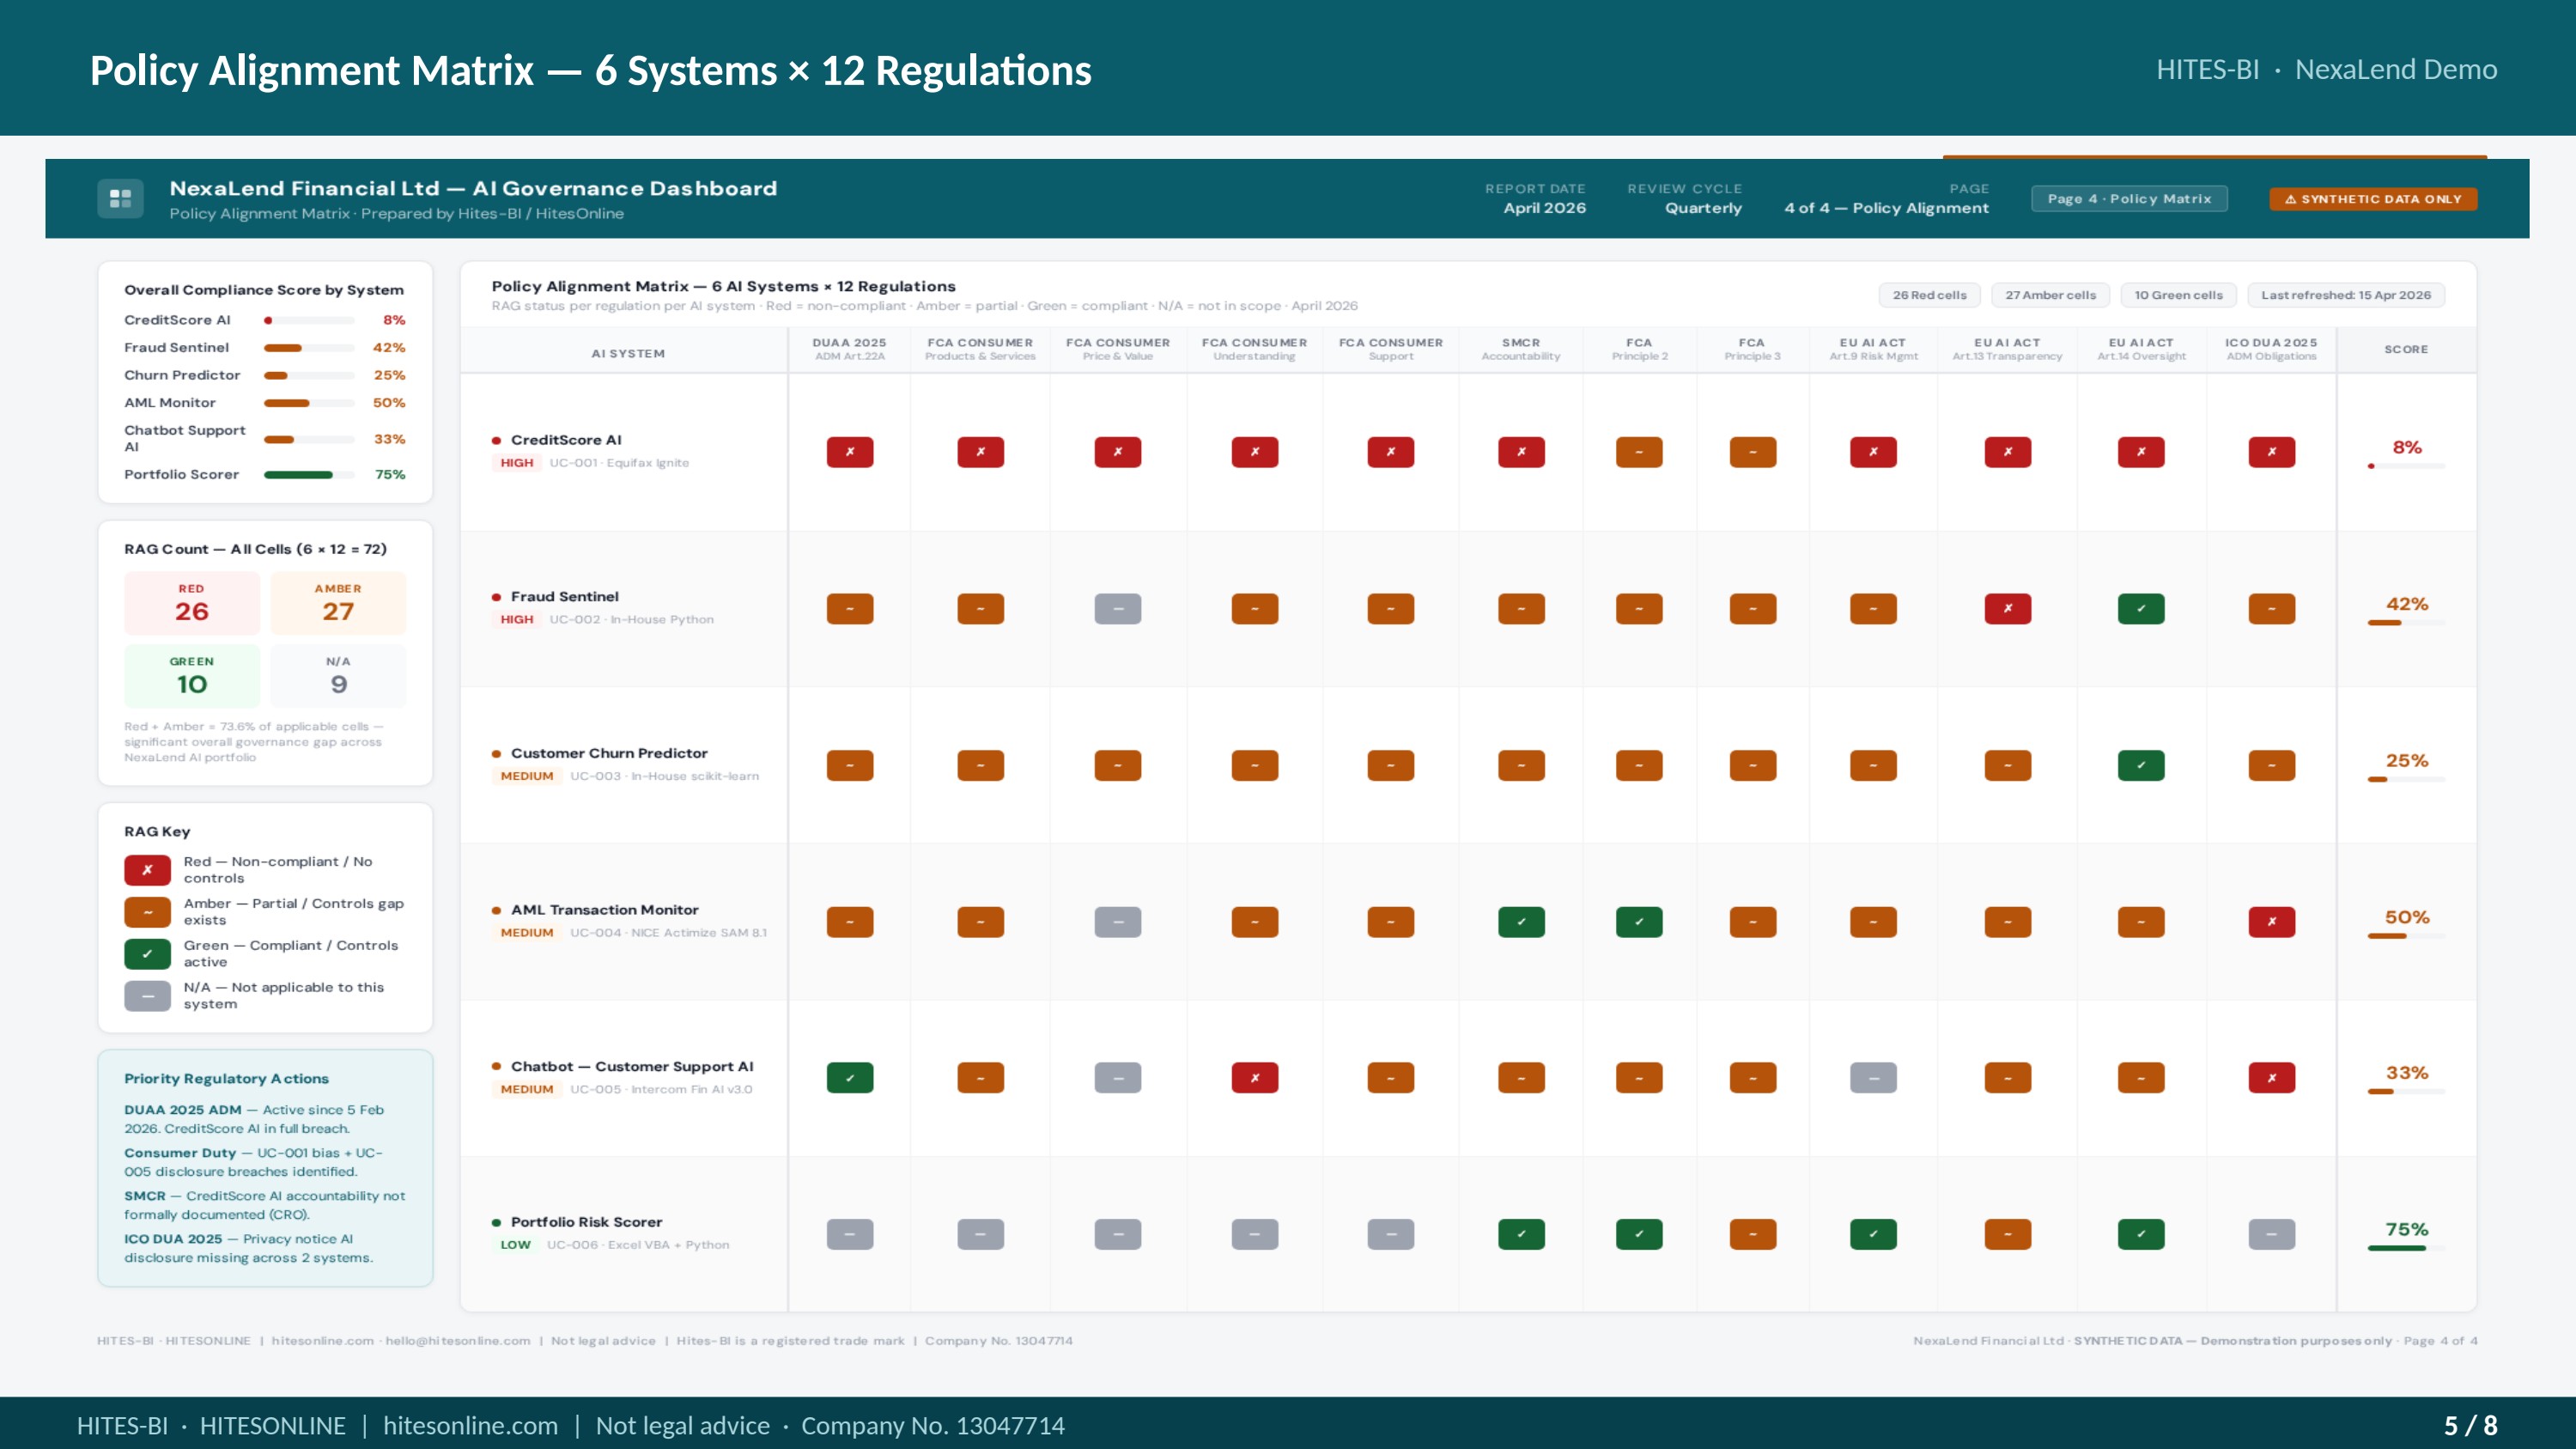This screenshot has height=1449, width=2576.
Task: Click the HIGH risk tag under CreditScore AI
Action: (x=517, y=463)
